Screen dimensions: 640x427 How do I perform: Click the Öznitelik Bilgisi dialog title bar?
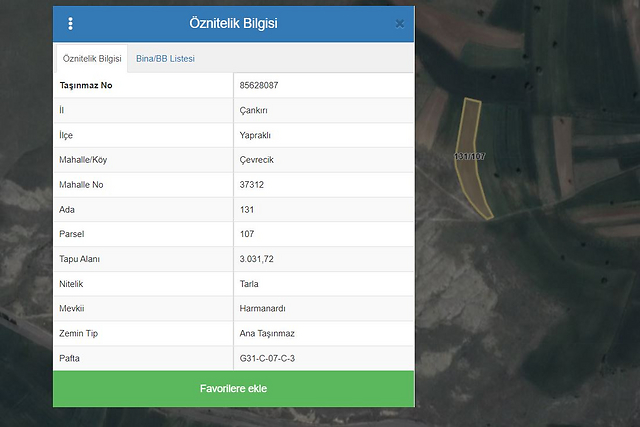pos(233,23)
